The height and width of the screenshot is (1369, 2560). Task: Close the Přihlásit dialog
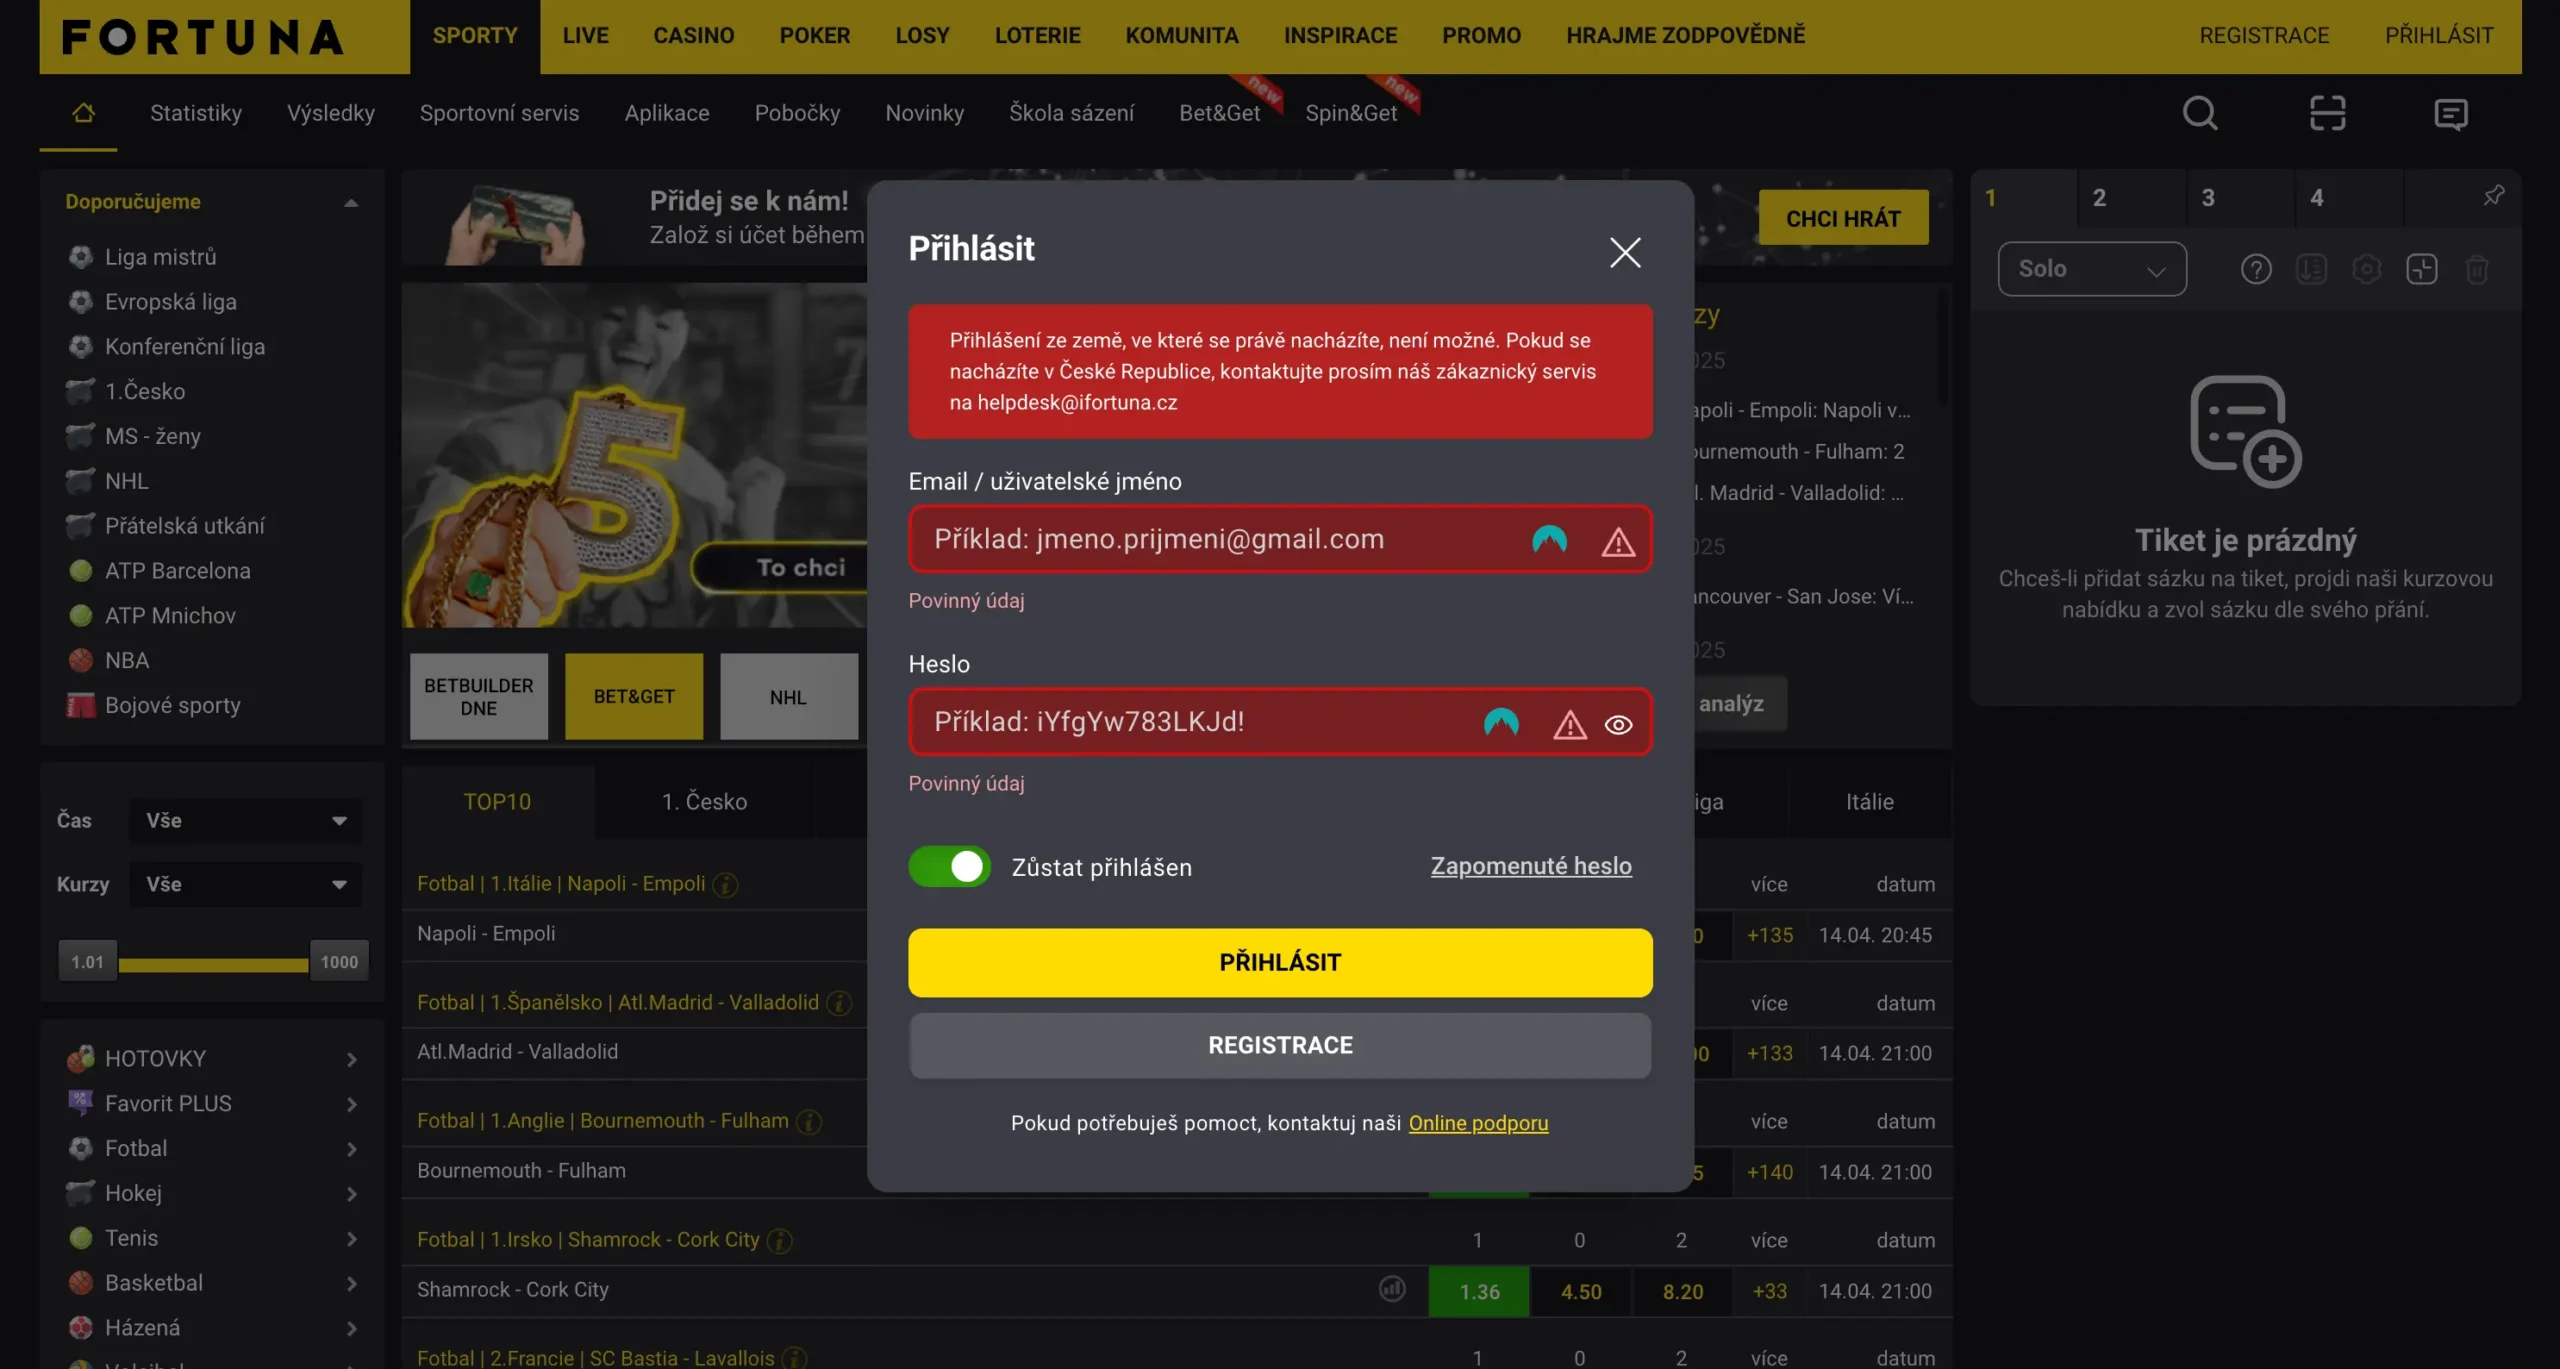click(x=1625, y=252)
